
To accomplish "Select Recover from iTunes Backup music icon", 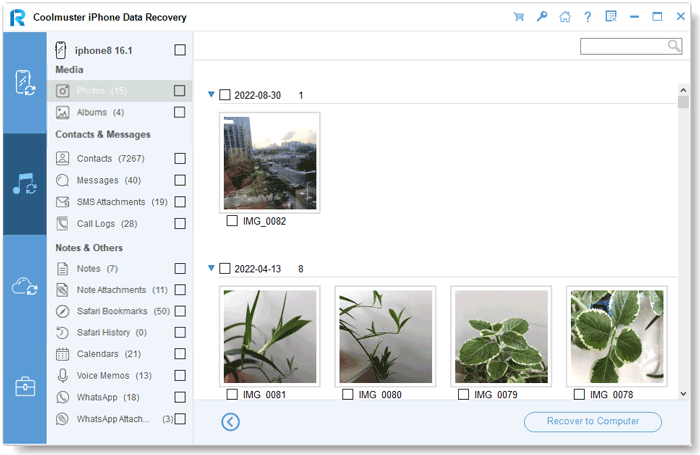I will click(25, 184).
